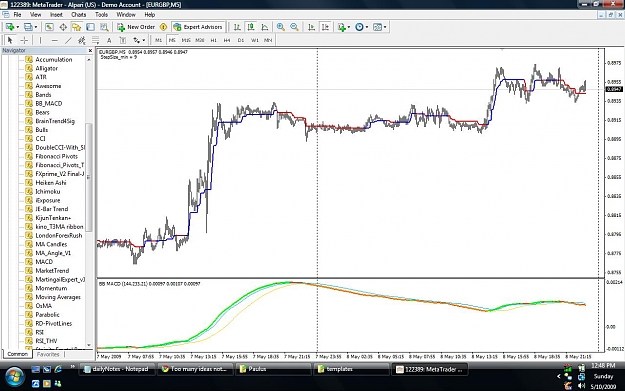The height and width of the screenshot is (391, 625).
Task: Click the New Order button
Action: click(136, 27)
